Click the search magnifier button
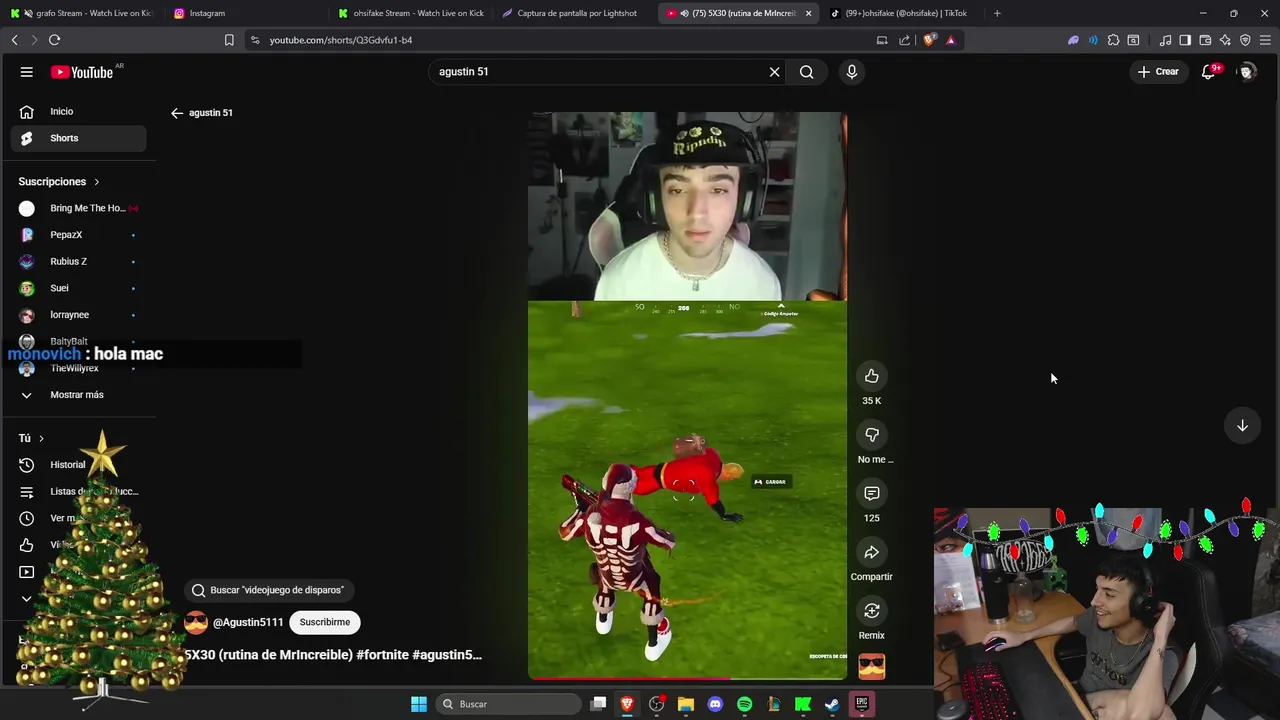Viewport: 1280px width, 720px height. click(807, 72)
